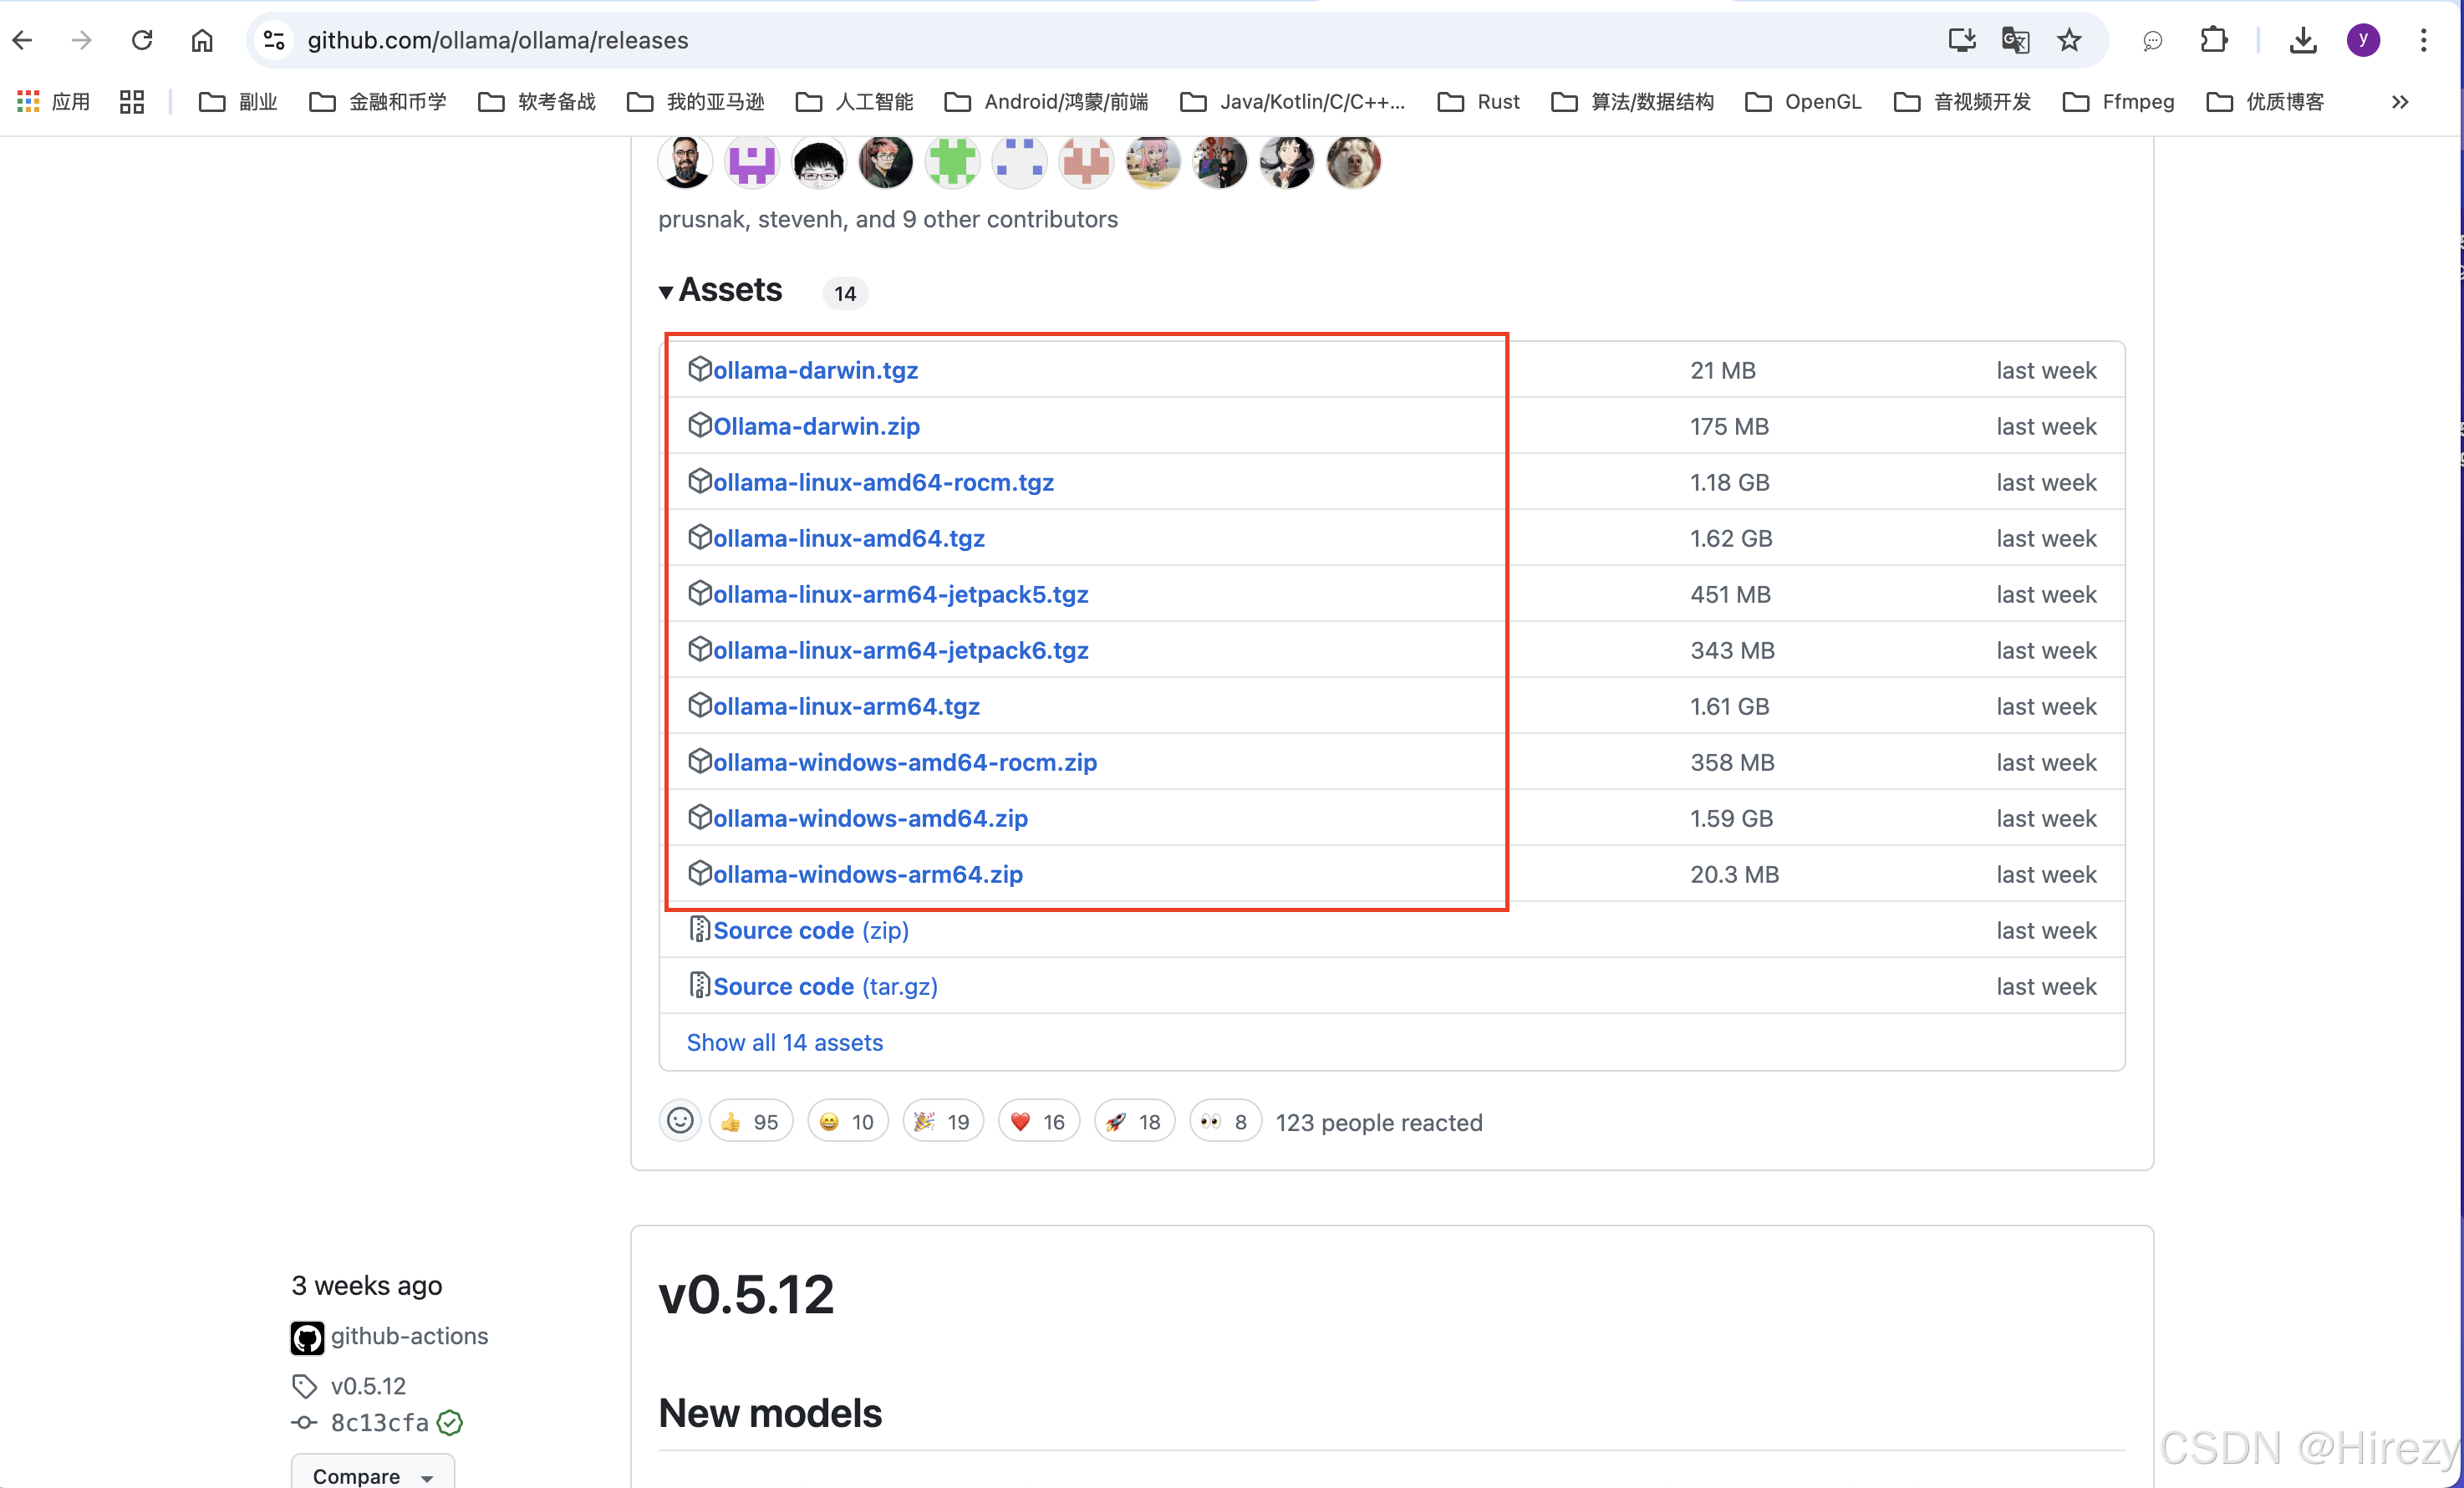Image resolution: width=2464 pixels, height=1488 pixels.
Task: Download ollama-linux-amd64-rocm.tgz
Action: tap(883, 482)
